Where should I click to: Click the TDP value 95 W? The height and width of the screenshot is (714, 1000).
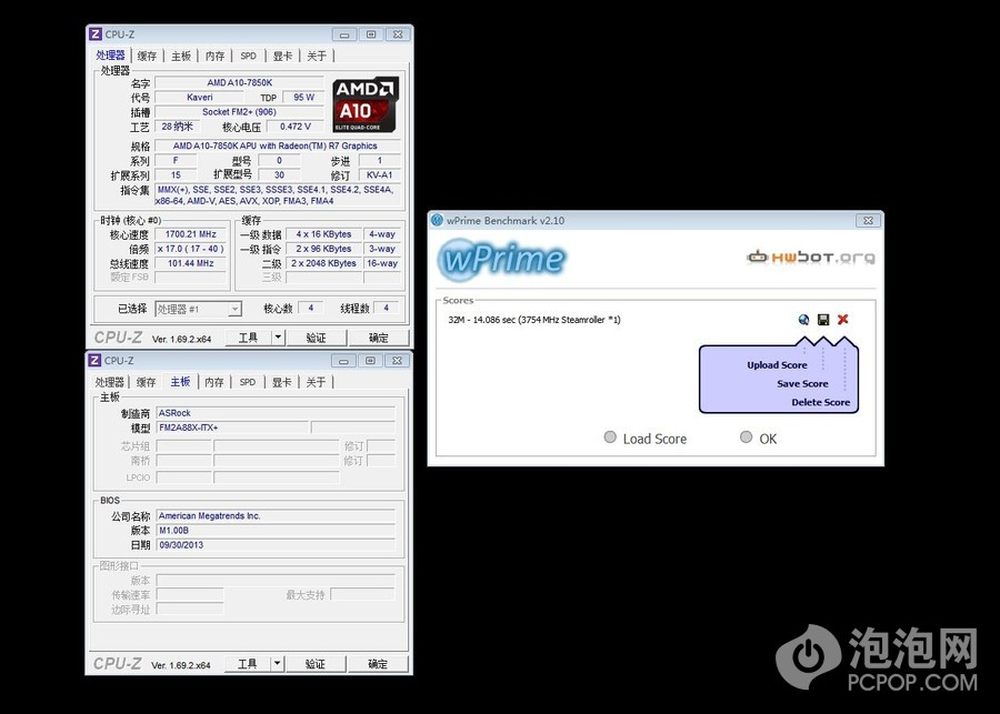point(304,98)
